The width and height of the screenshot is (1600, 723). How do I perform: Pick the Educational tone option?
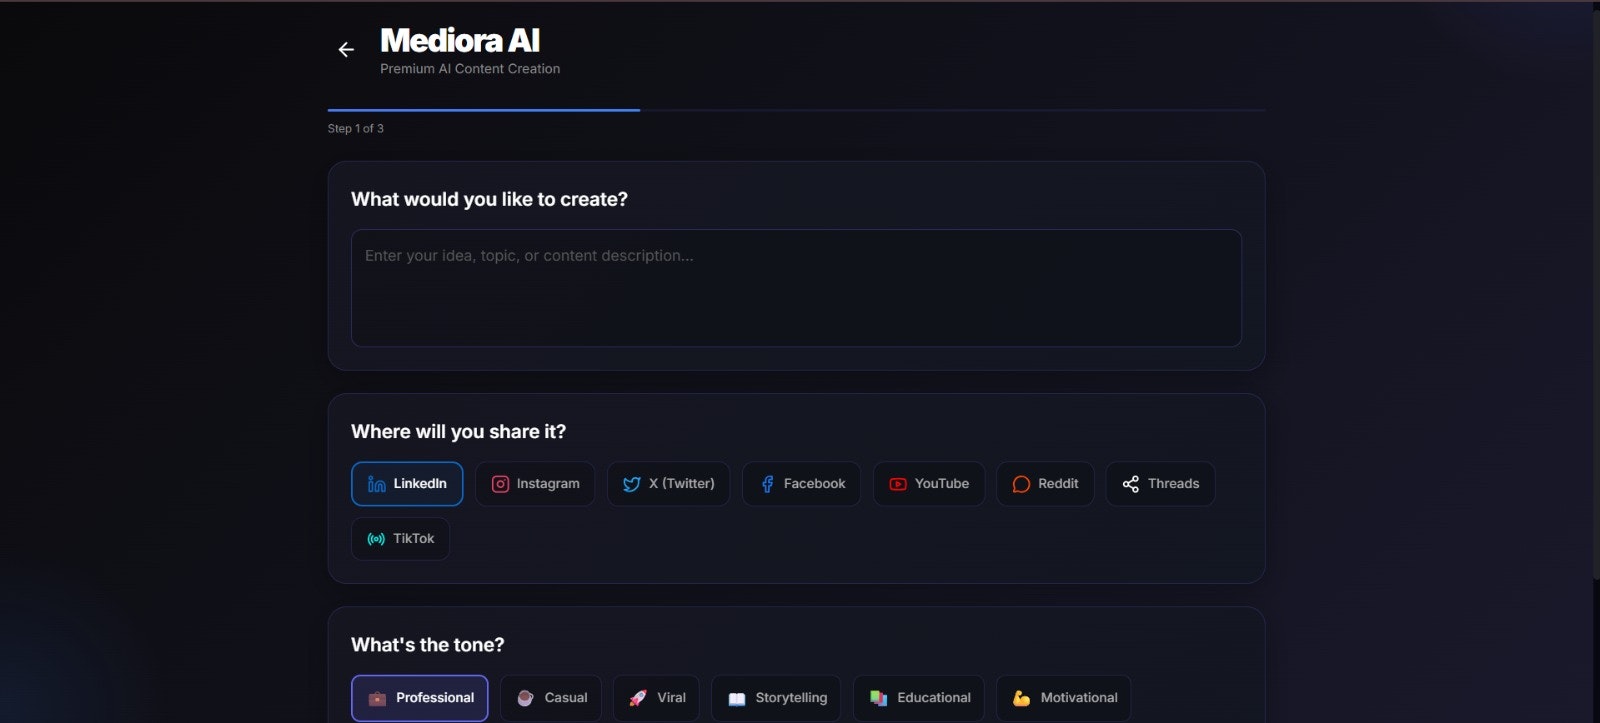tap(919, 698)
